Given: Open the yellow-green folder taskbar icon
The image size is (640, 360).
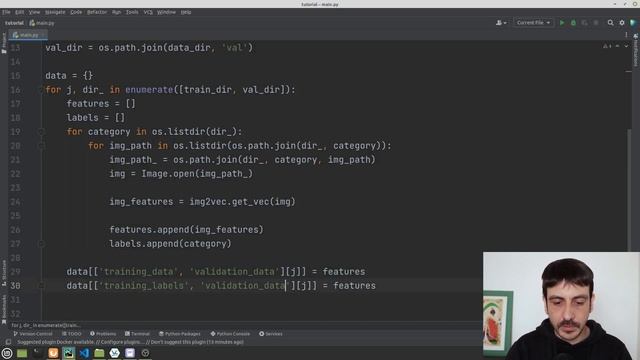Looking at the screenshot, I should (99, 353).
